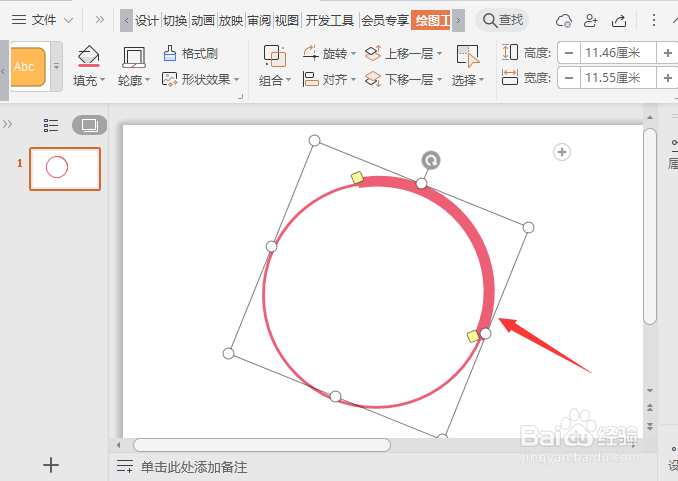Open the File (文件) menu
Screen dimensions: 678x481
[42, 20]
